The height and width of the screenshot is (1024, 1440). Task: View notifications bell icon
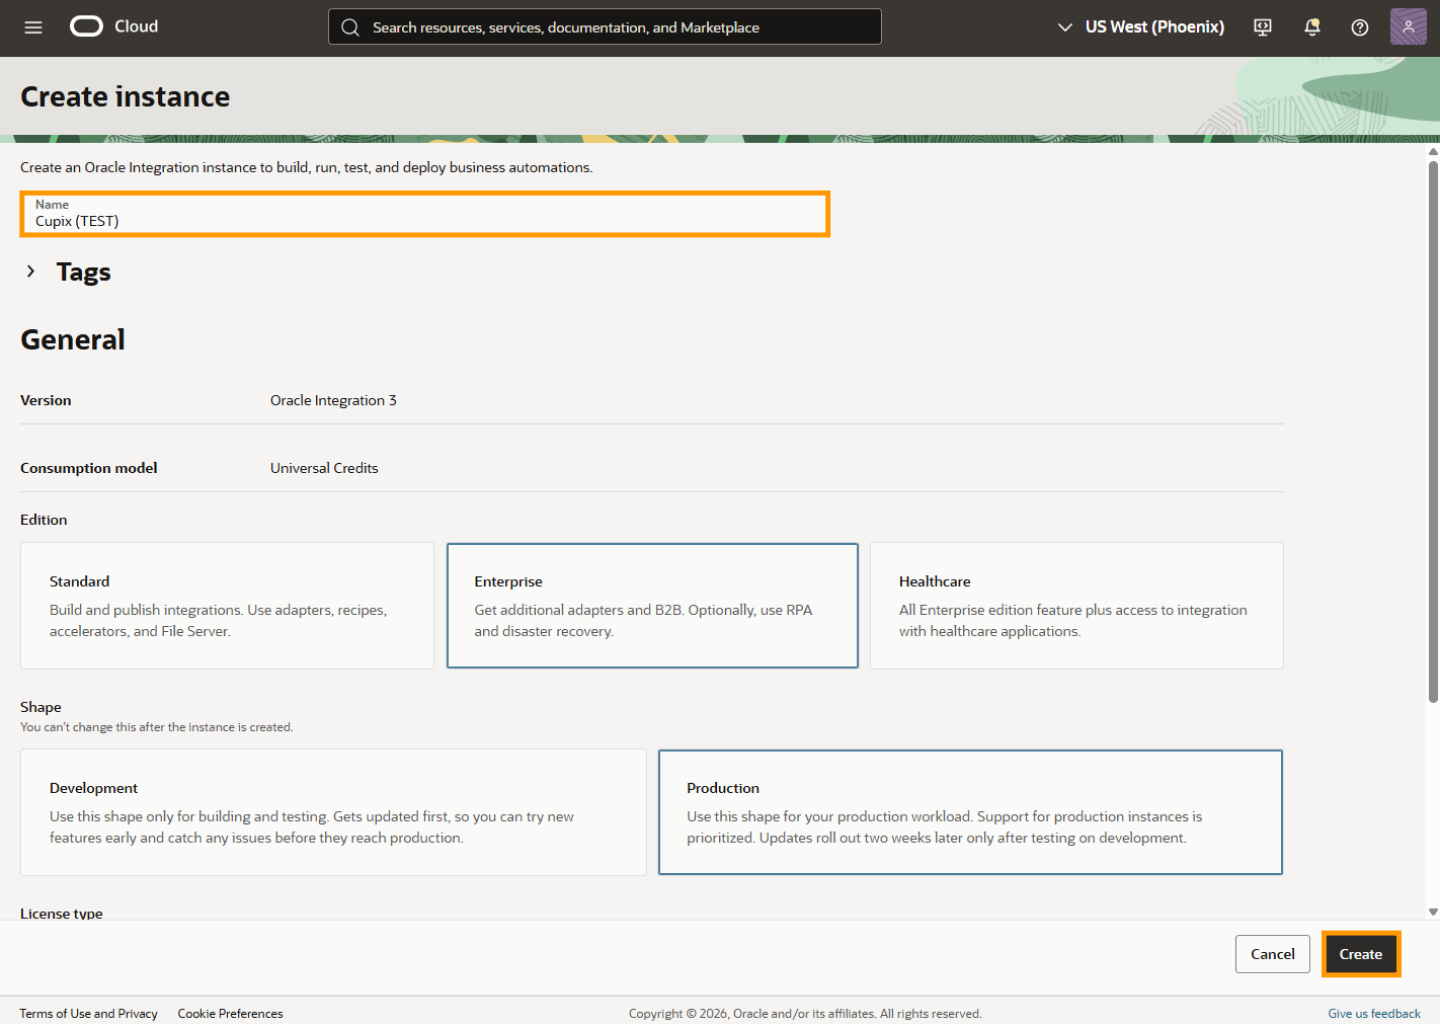click(x=1312, y=27)
